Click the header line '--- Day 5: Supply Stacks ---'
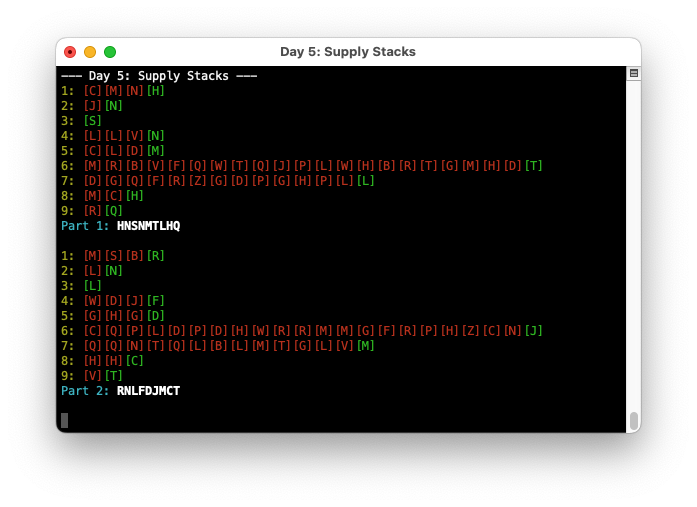This screenshot has height=507, width=697. pyautogui.click(x=159, y=76)
